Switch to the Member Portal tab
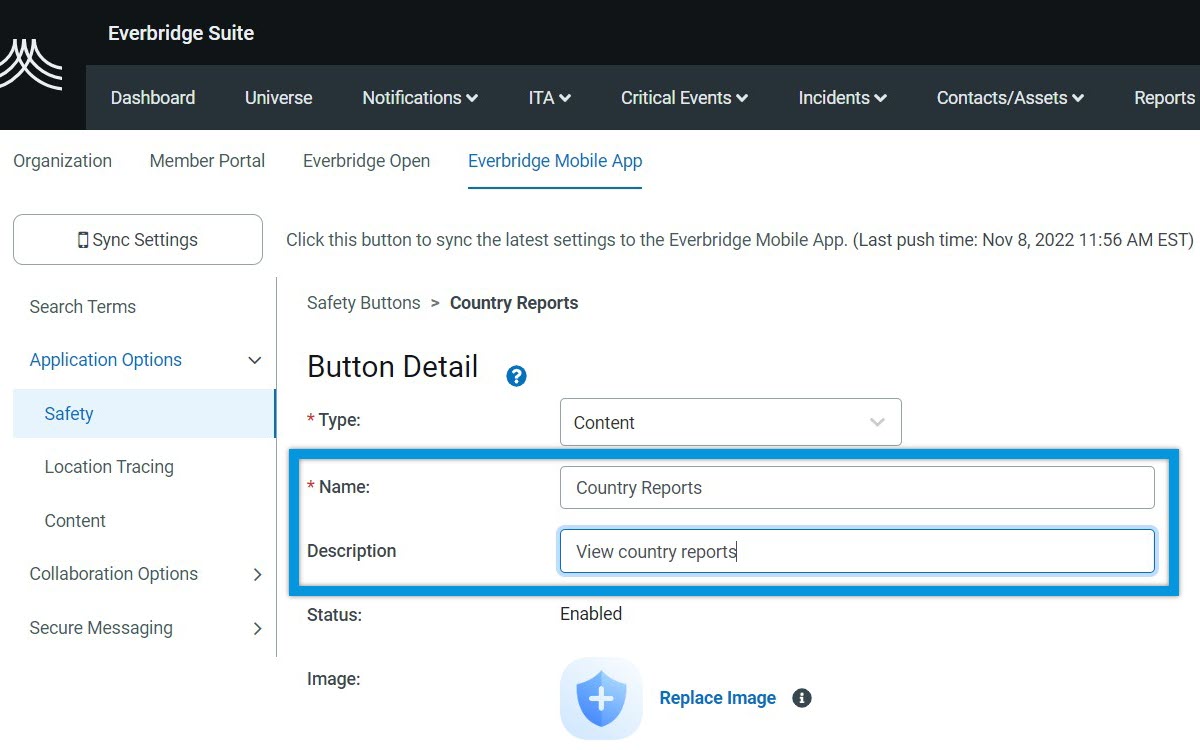Screen dimensions: 1200x750 pos(207,161)
